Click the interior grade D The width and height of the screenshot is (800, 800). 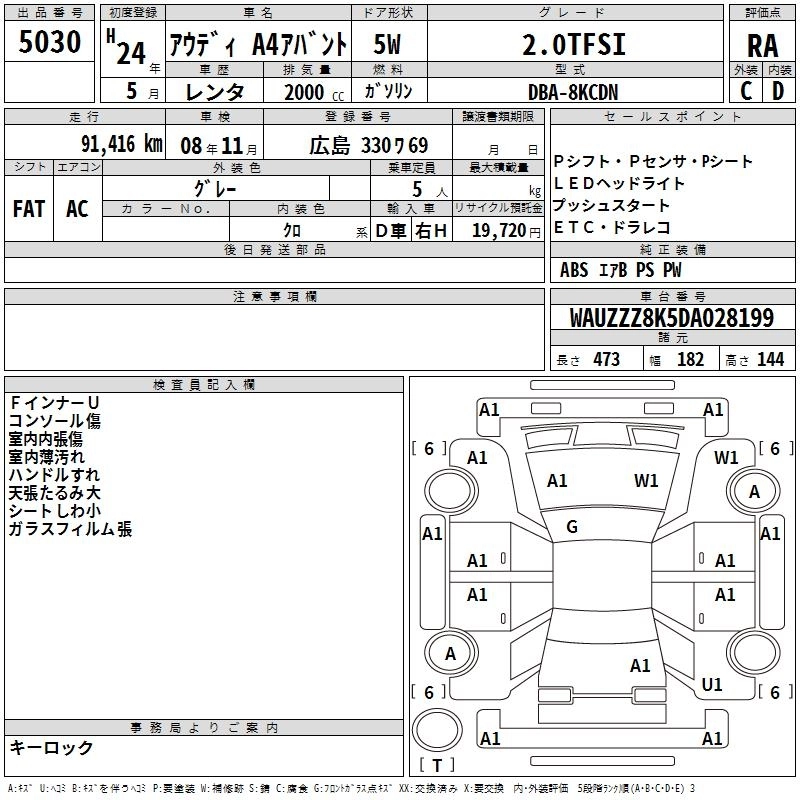pyautogui.click(x=778, y=90)
